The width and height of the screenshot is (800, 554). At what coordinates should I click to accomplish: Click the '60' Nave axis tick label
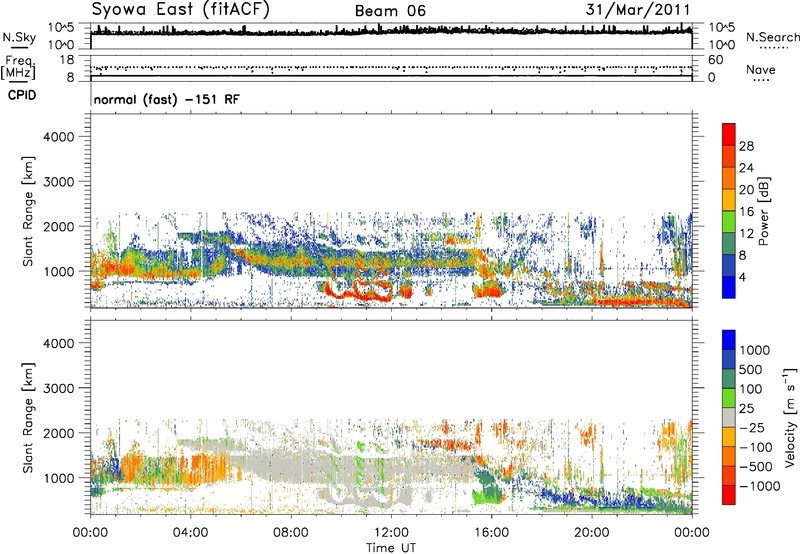(x=715, y=60)
